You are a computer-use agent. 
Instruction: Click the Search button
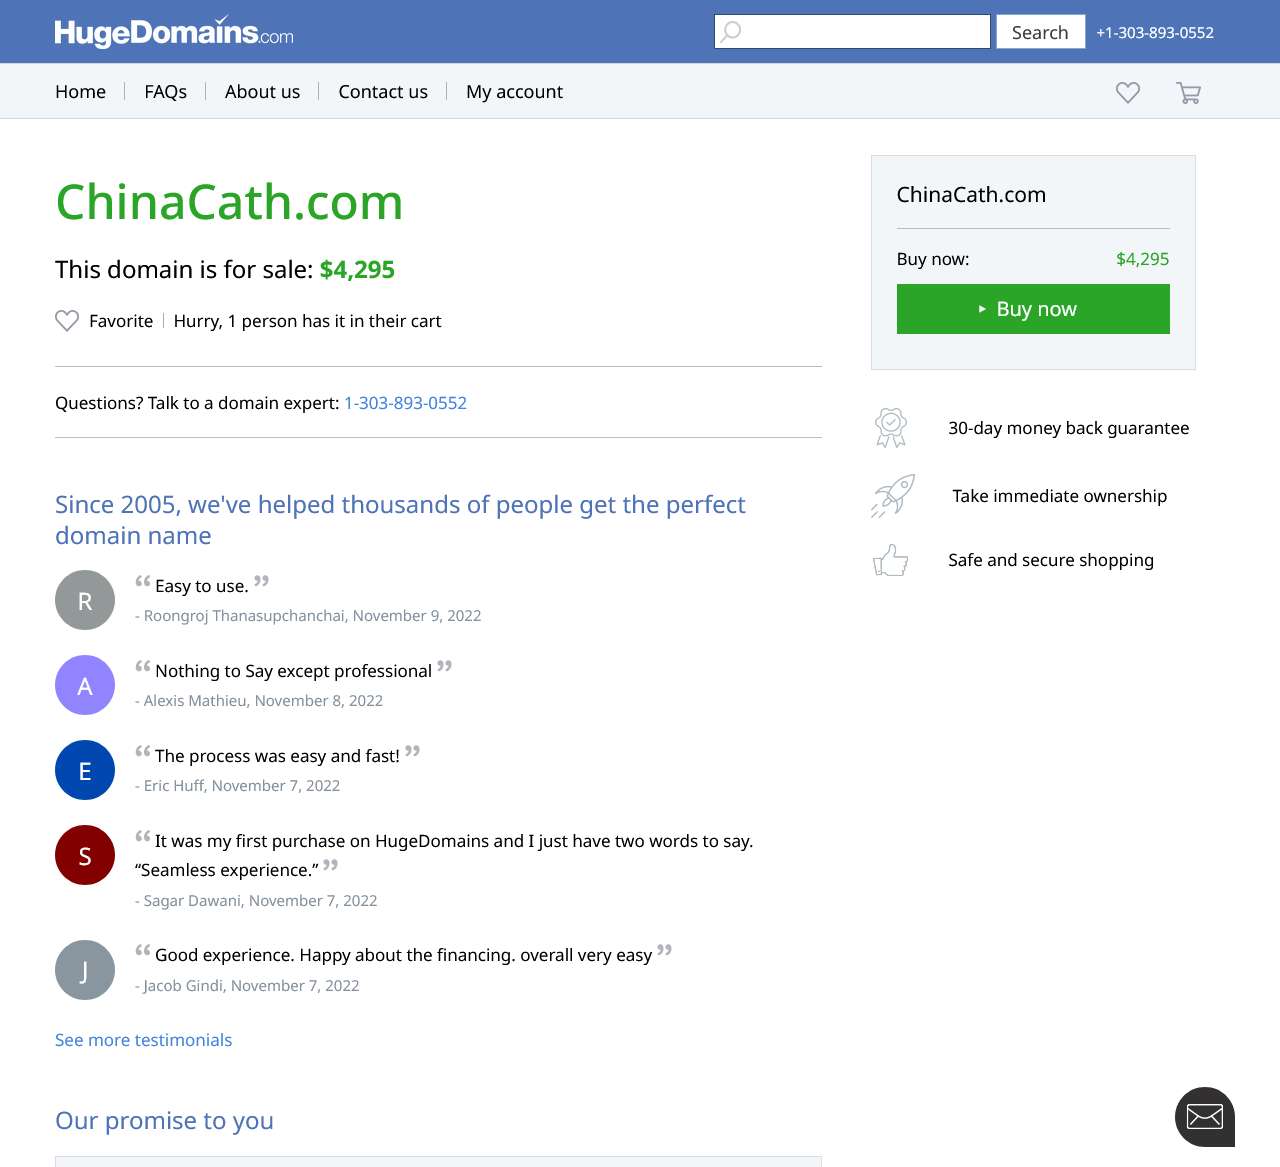(x=1040, y=32)
